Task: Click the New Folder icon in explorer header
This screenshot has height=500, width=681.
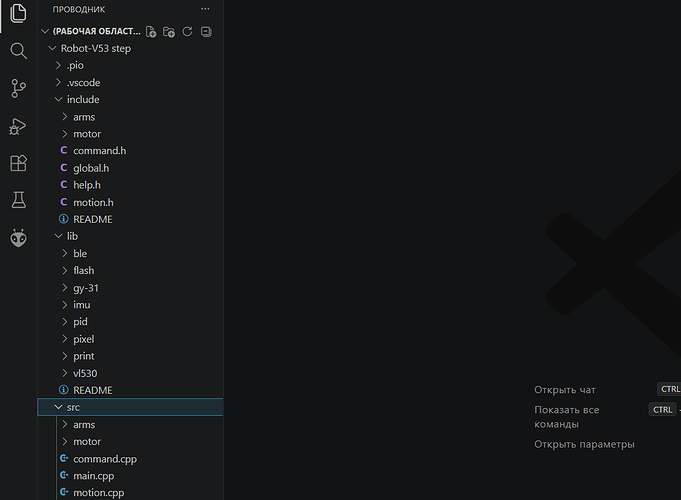Action: tap(169, 32)
